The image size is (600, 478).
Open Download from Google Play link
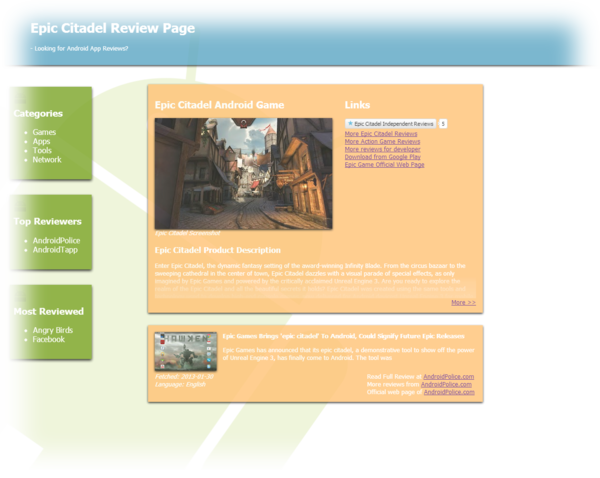(x=383, y=157)
